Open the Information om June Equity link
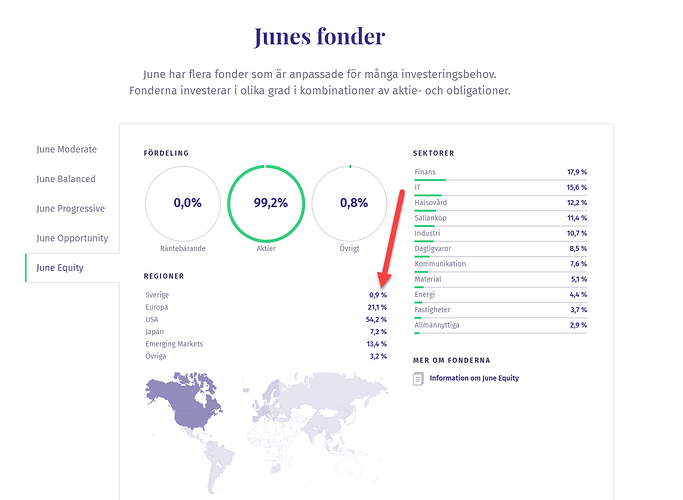 [474, 378]
